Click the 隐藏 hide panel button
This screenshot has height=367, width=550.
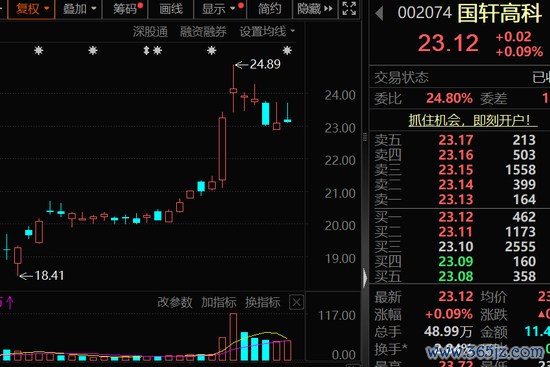pos(315,9)
